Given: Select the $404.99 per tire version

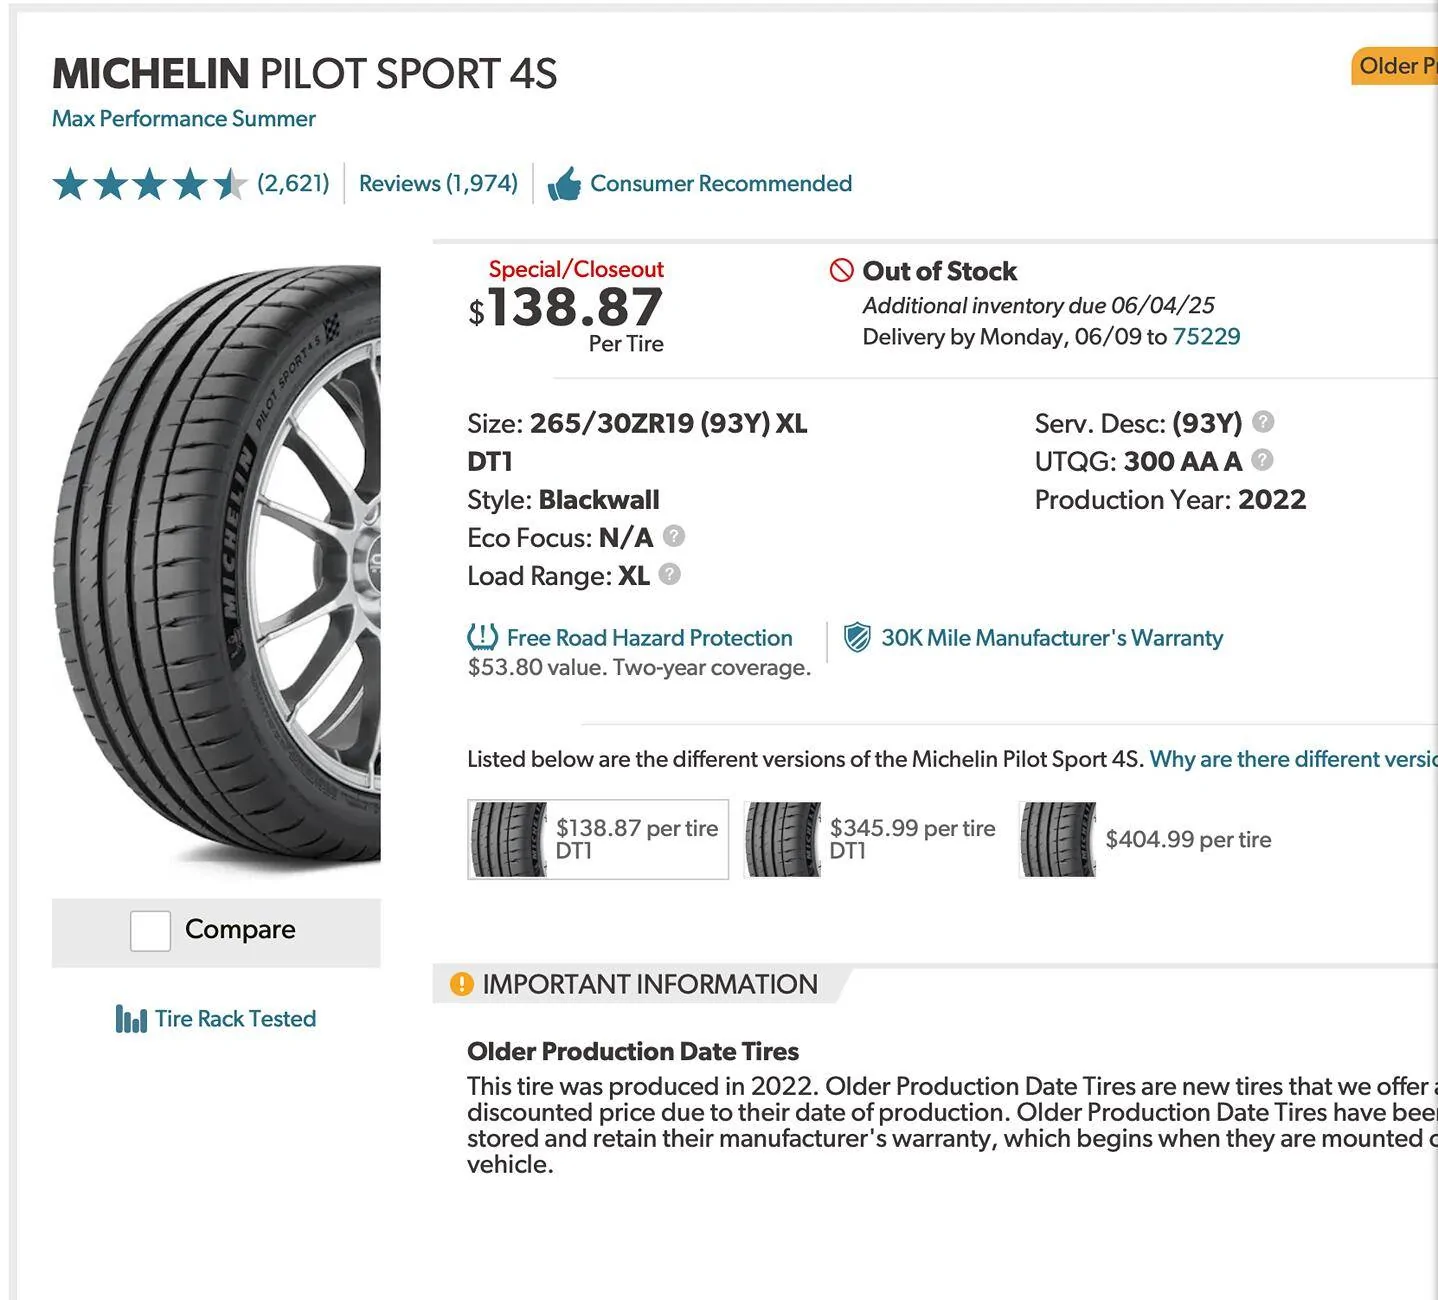Looking at the screenshot, I should click(x=1146, y=840).
